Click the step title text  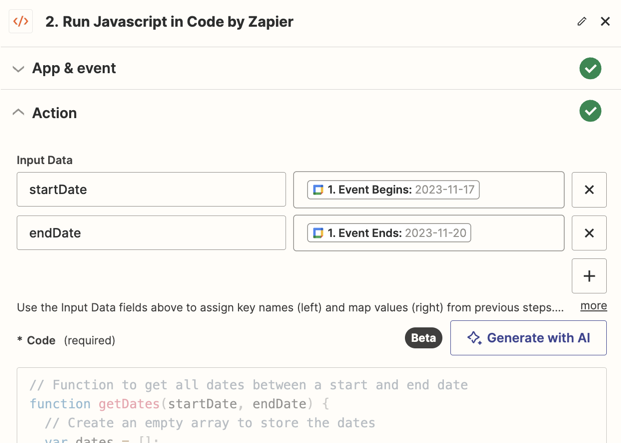tap(169, 21)
